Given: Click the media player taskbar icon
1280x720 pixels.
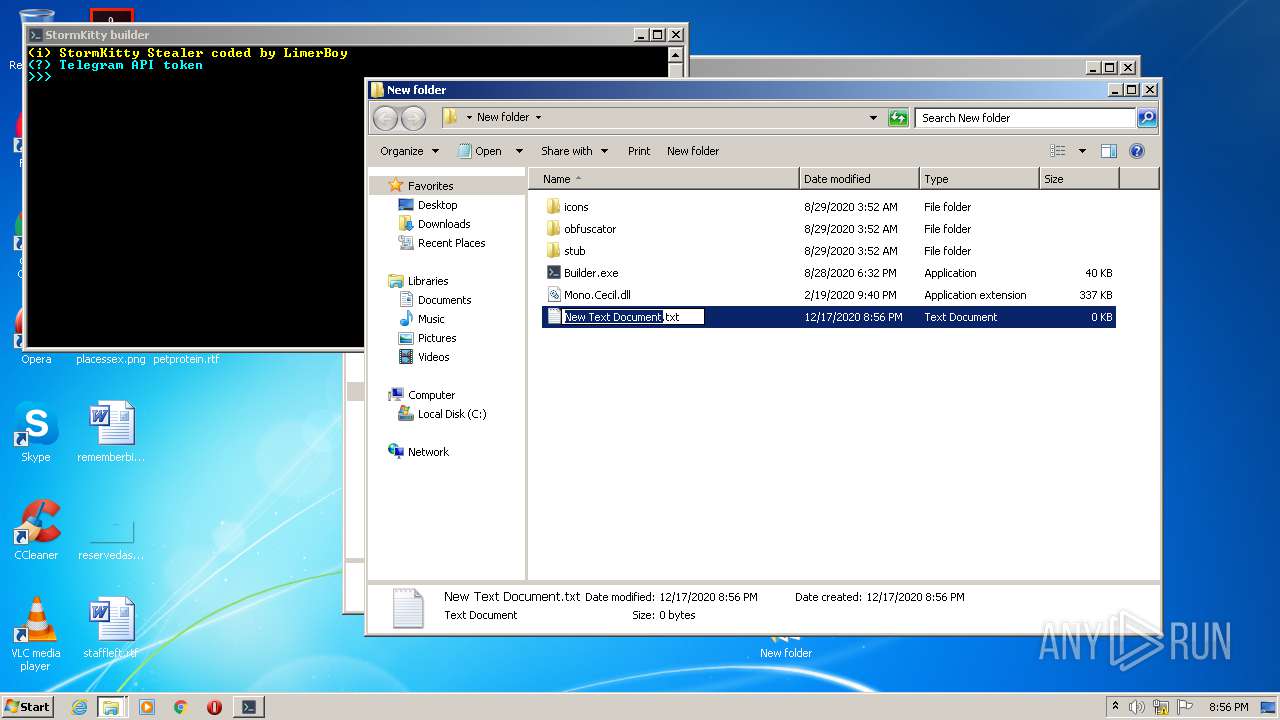Looking at the screenshot, I should (147, 707).
